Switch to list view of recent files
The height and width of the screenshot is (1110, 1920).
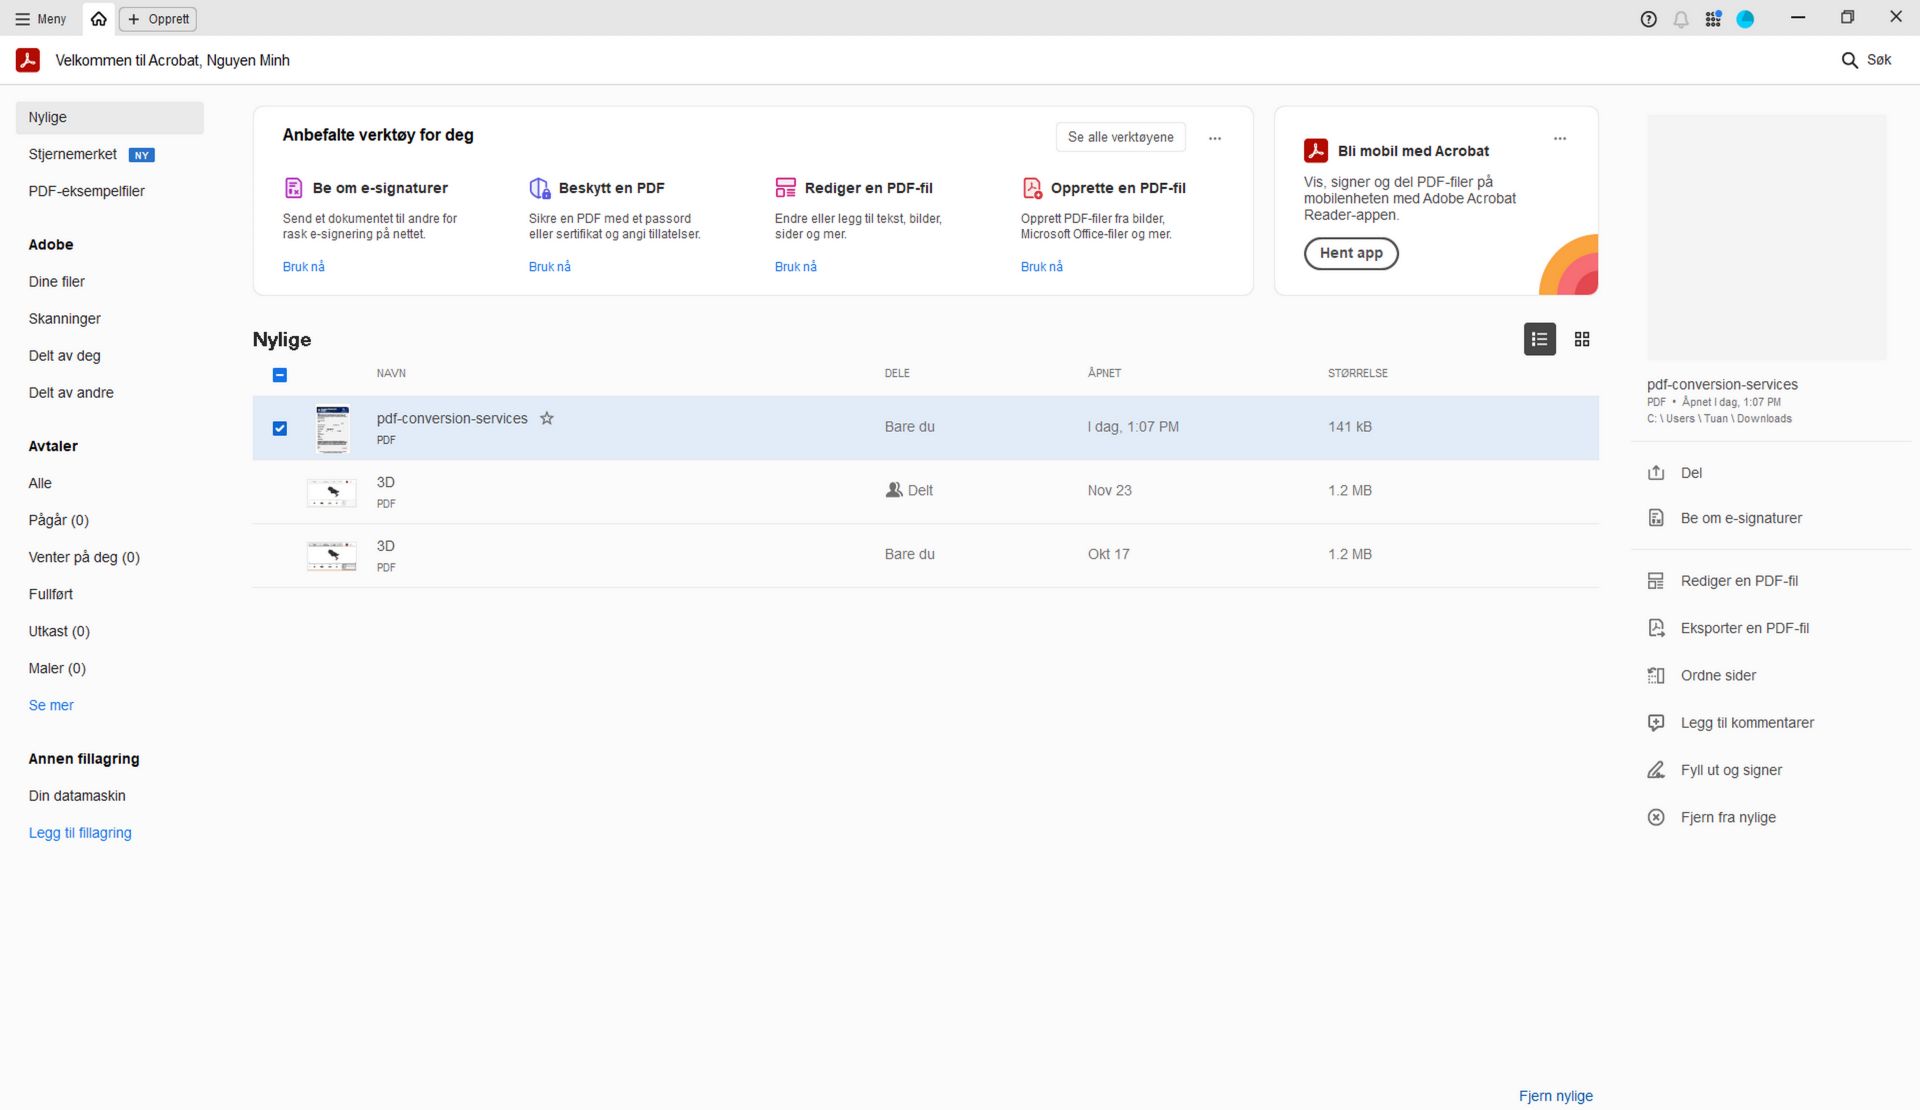pos(1539,340)
